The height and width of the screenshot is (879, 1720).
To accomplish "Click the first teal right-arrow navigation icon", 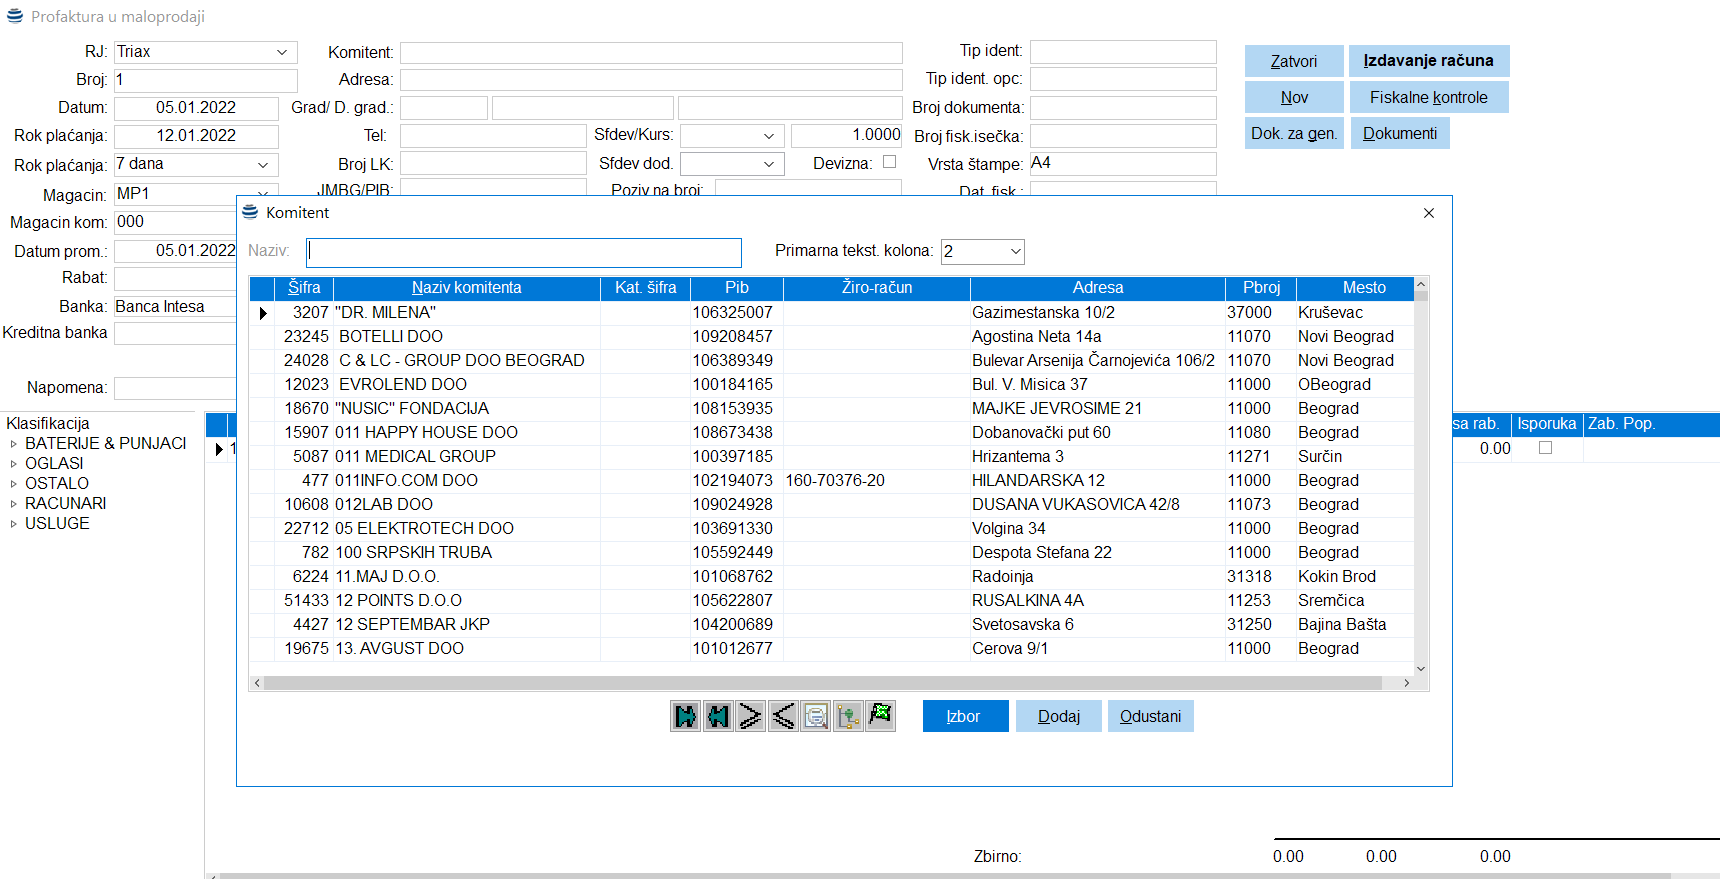I will pyautogui.click(x=685, y=716).
